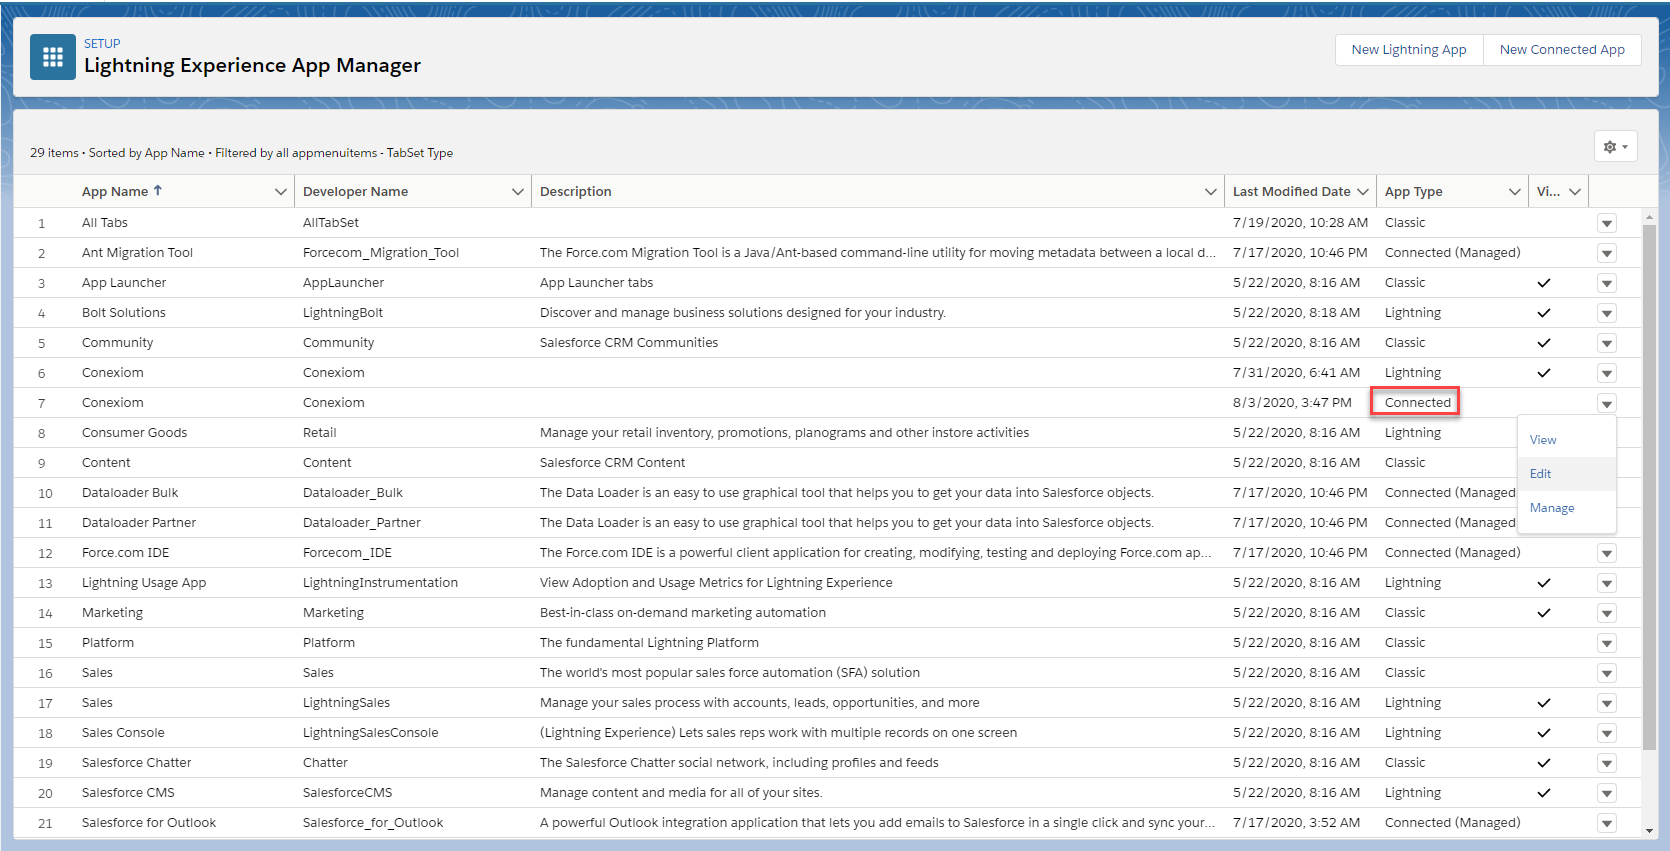Click the visible checkmark for Marketing
The image size is (1670, 851).
pyautogui.click(x=1543, y=613)
